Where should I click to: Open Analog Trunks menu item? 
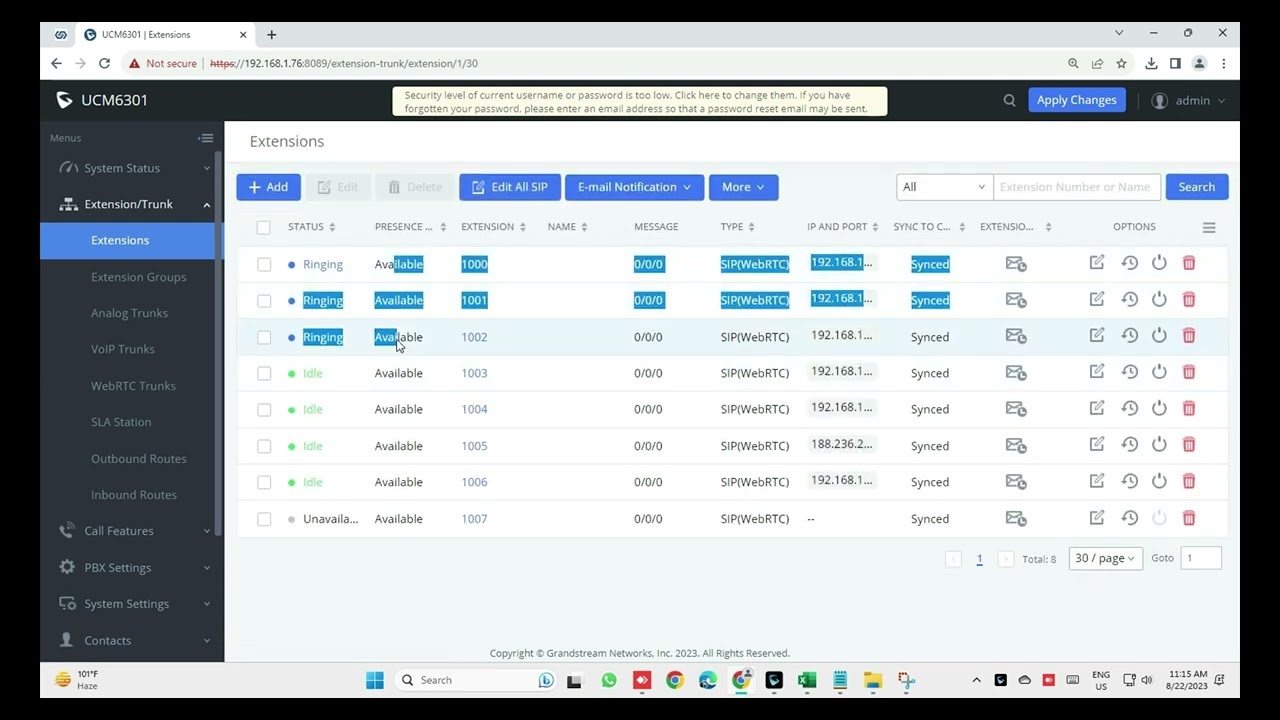coord(129,313)
